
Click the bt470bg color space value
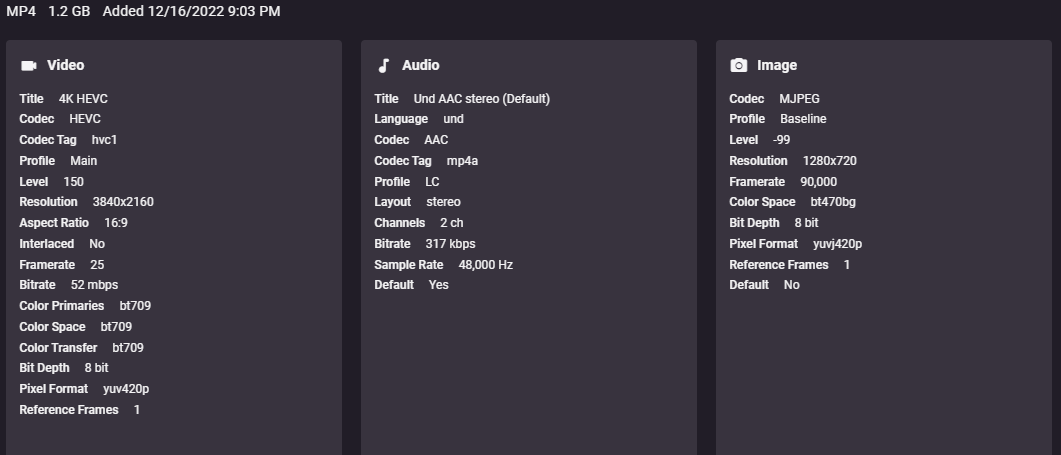pos(833,202)
